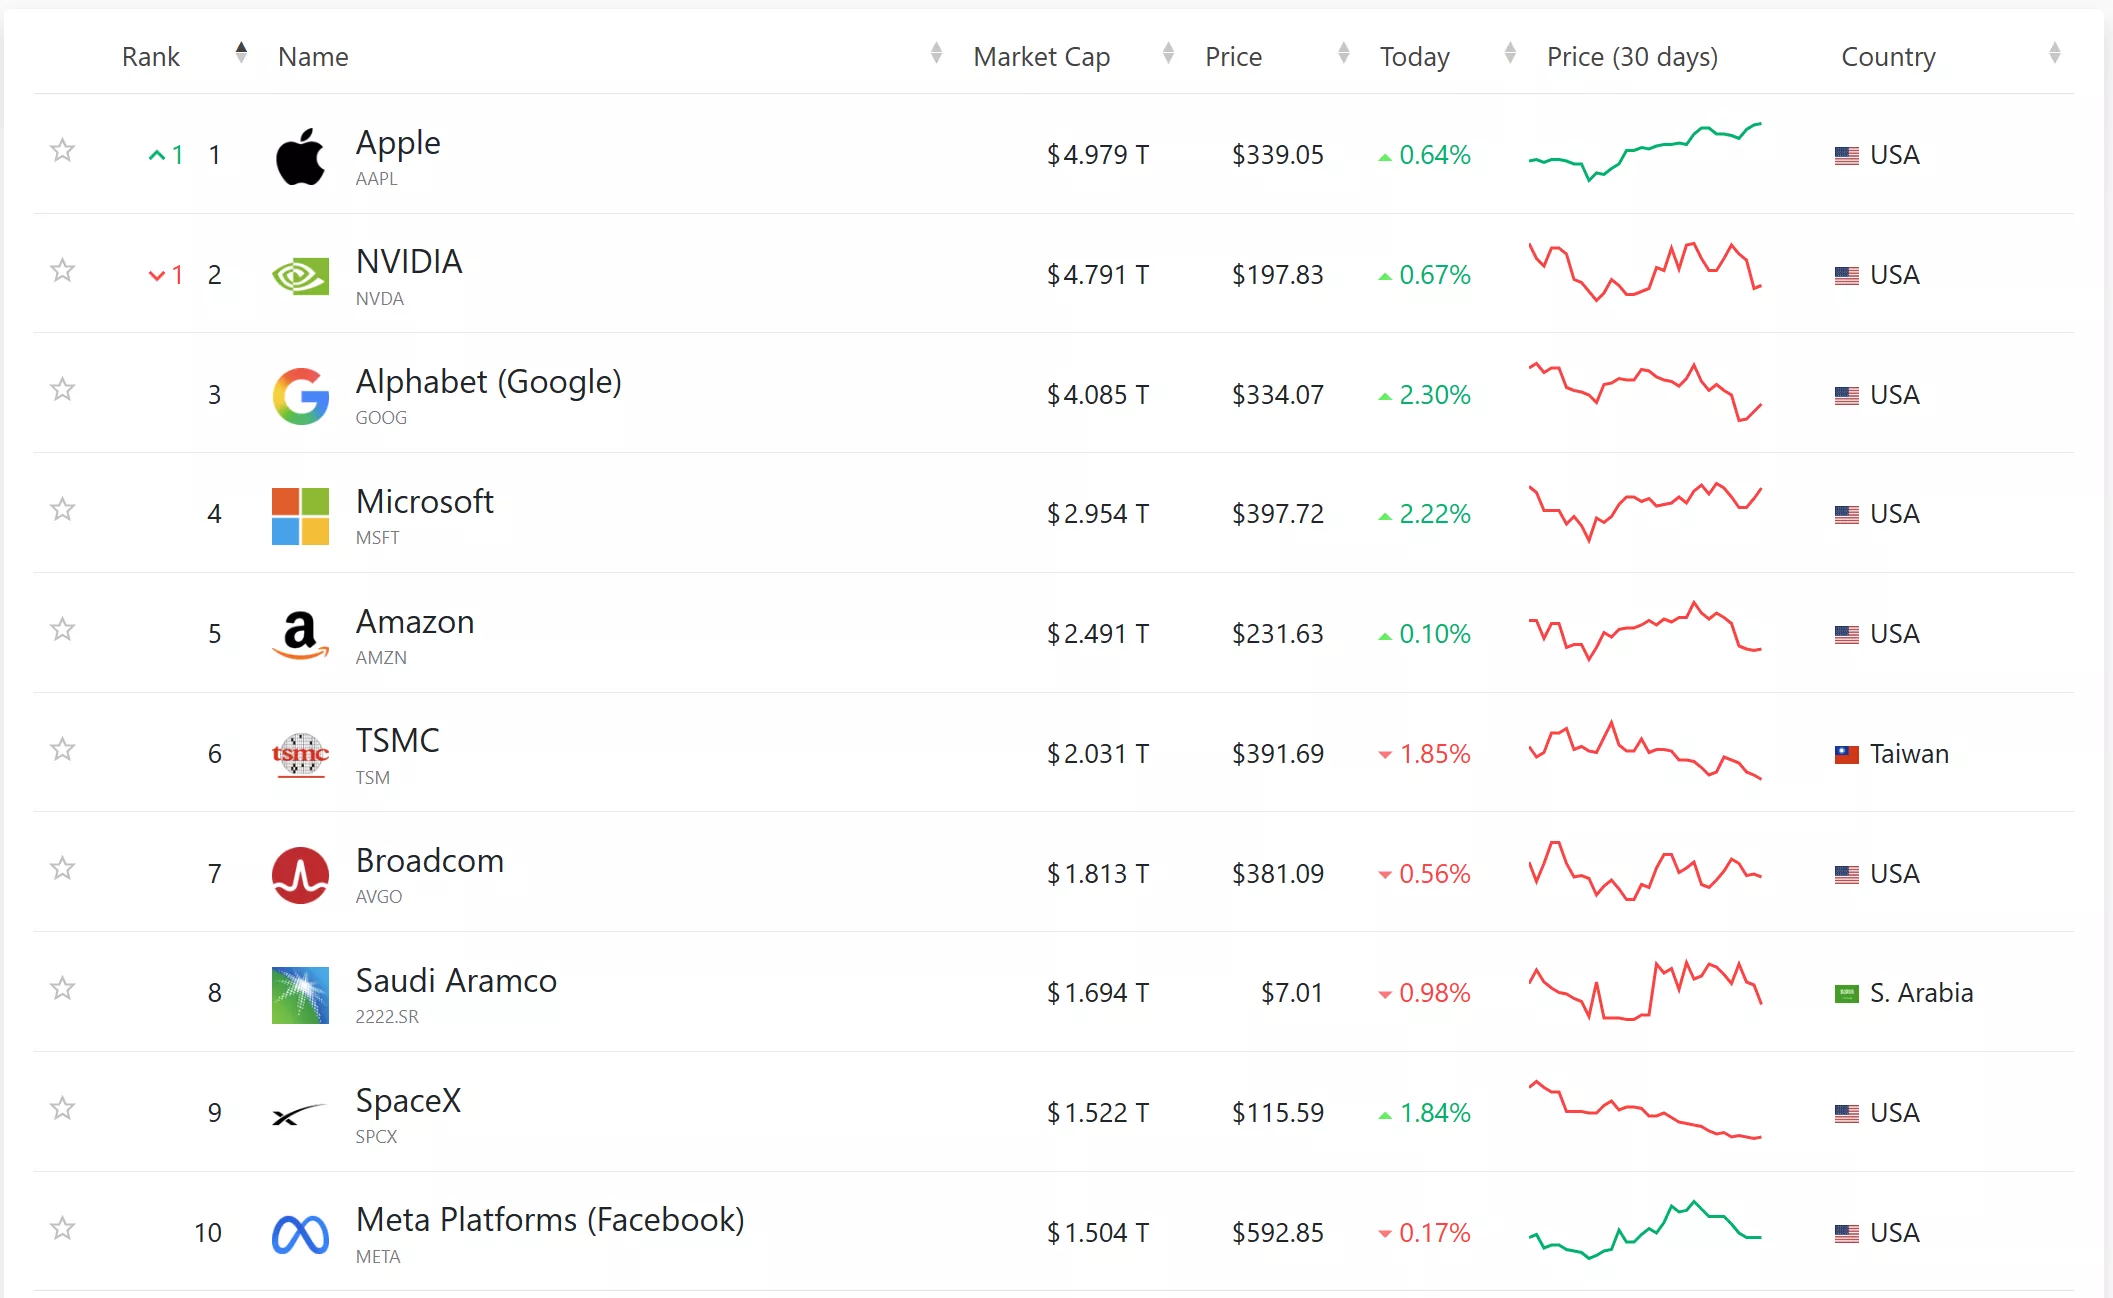
Task: Toggle the Meta Platforms favorite star
Action: click(63, 1228)
